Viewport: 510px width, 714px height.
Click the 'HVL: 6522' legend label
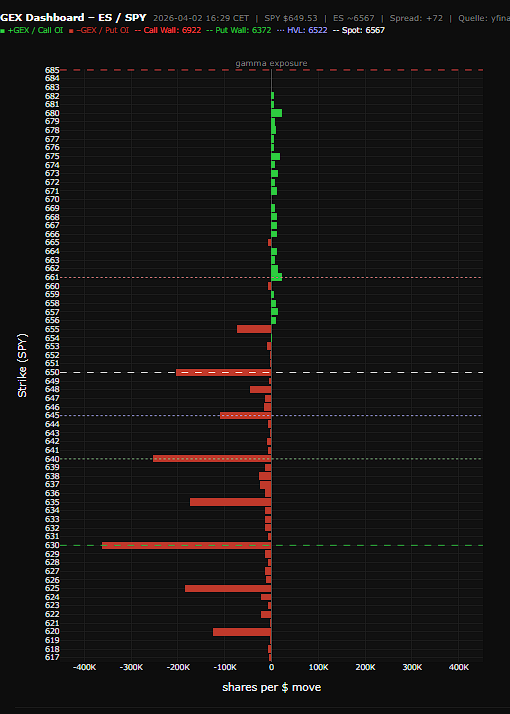307,31
